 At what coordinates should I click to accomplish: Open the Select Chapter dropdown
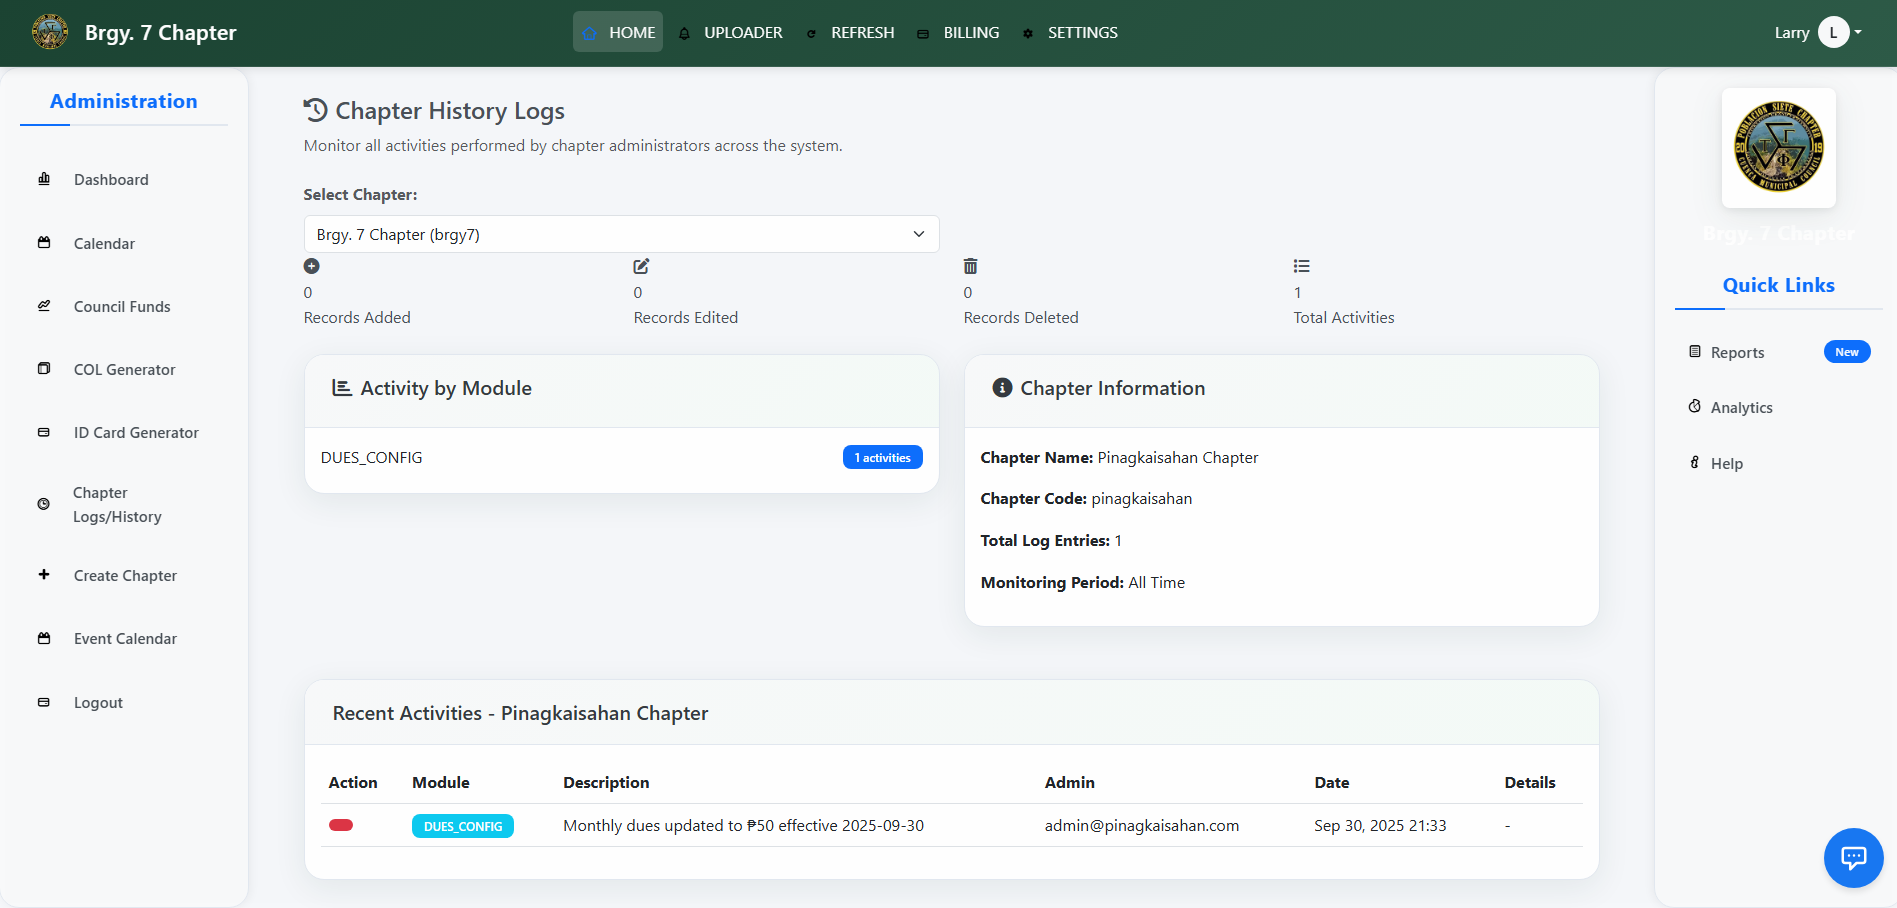point(621,234)
